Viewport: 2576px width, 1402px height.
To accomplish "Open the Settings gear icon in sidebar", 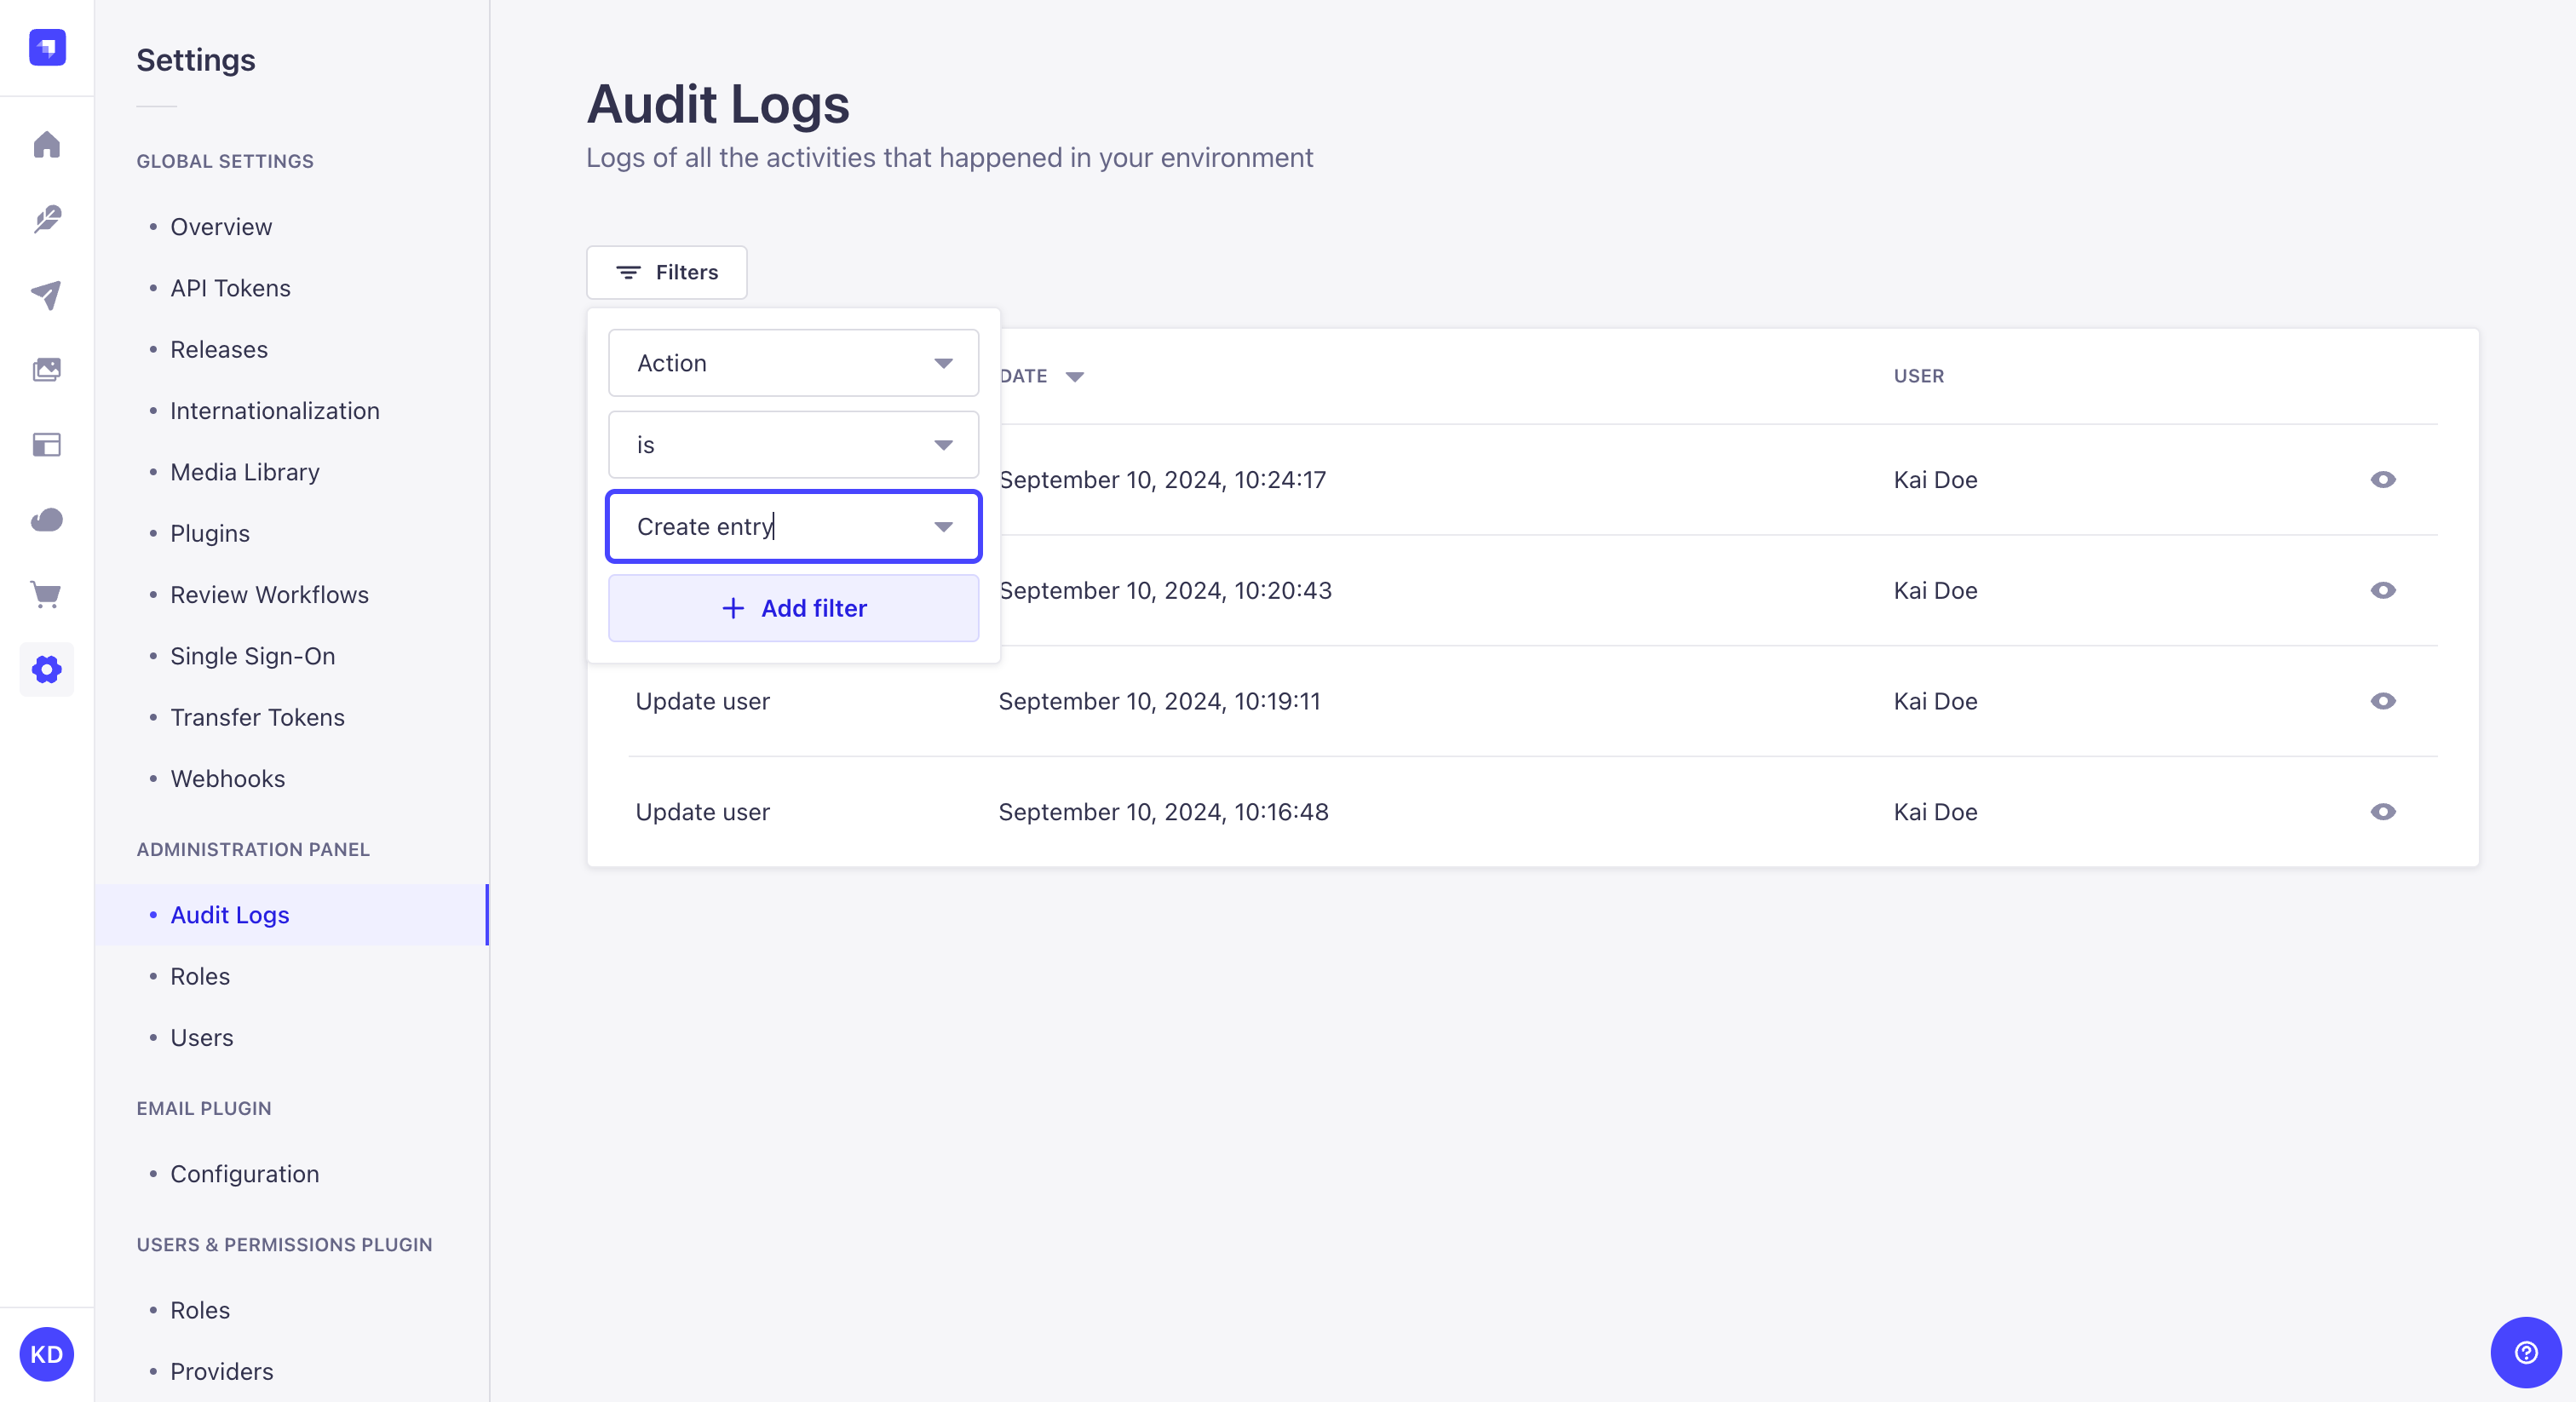I will point(47,670).
